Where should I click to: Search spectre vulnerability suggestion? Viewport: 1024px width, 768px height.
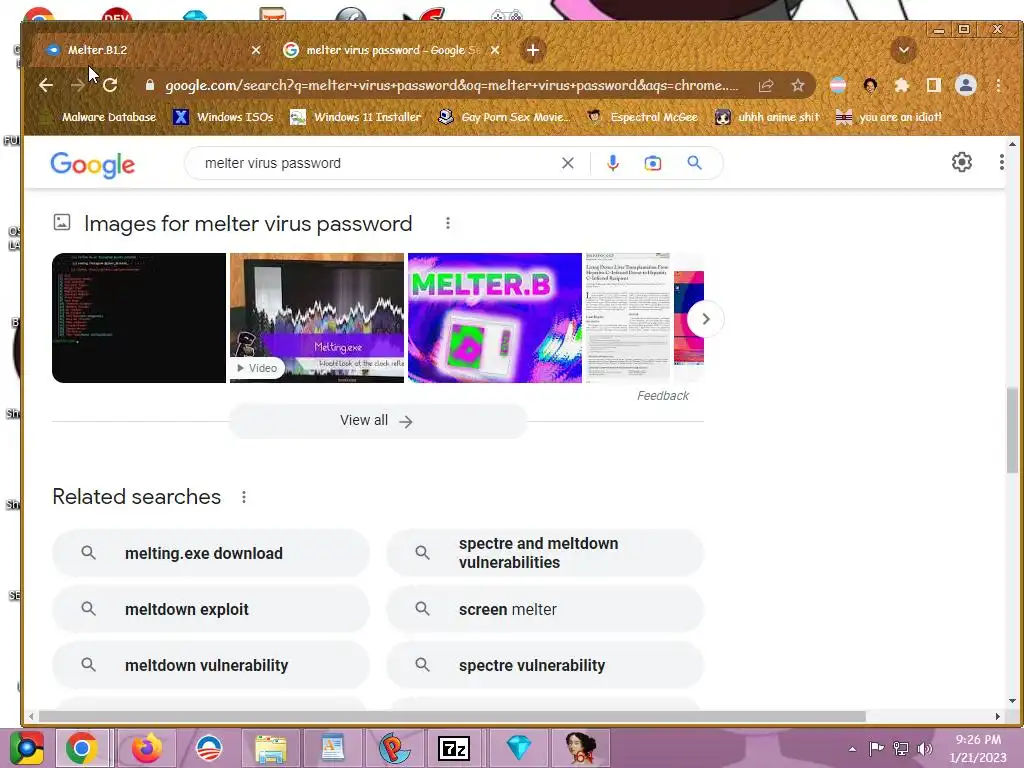(x=545, y=665)
